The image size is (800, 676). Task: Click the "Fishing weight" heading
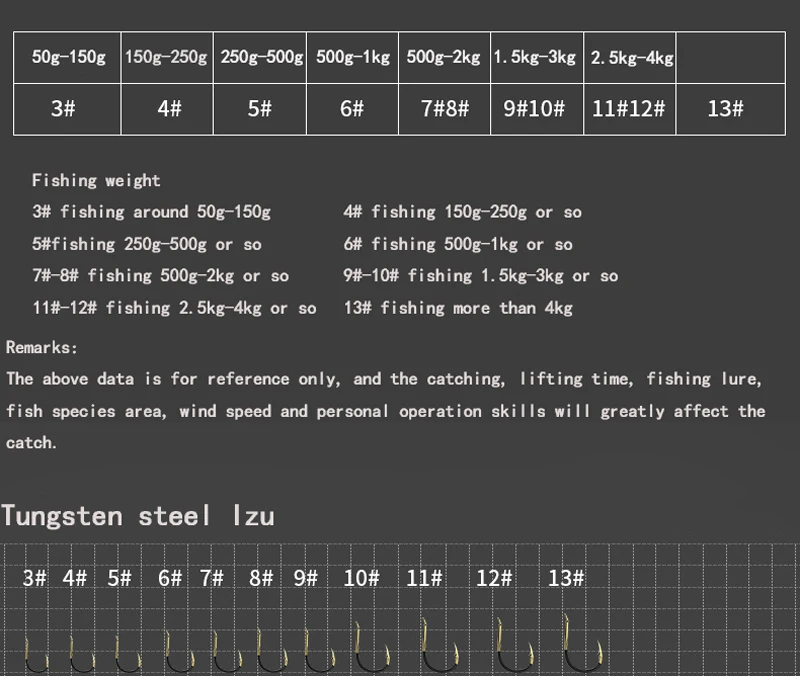(x=96, y=180)
